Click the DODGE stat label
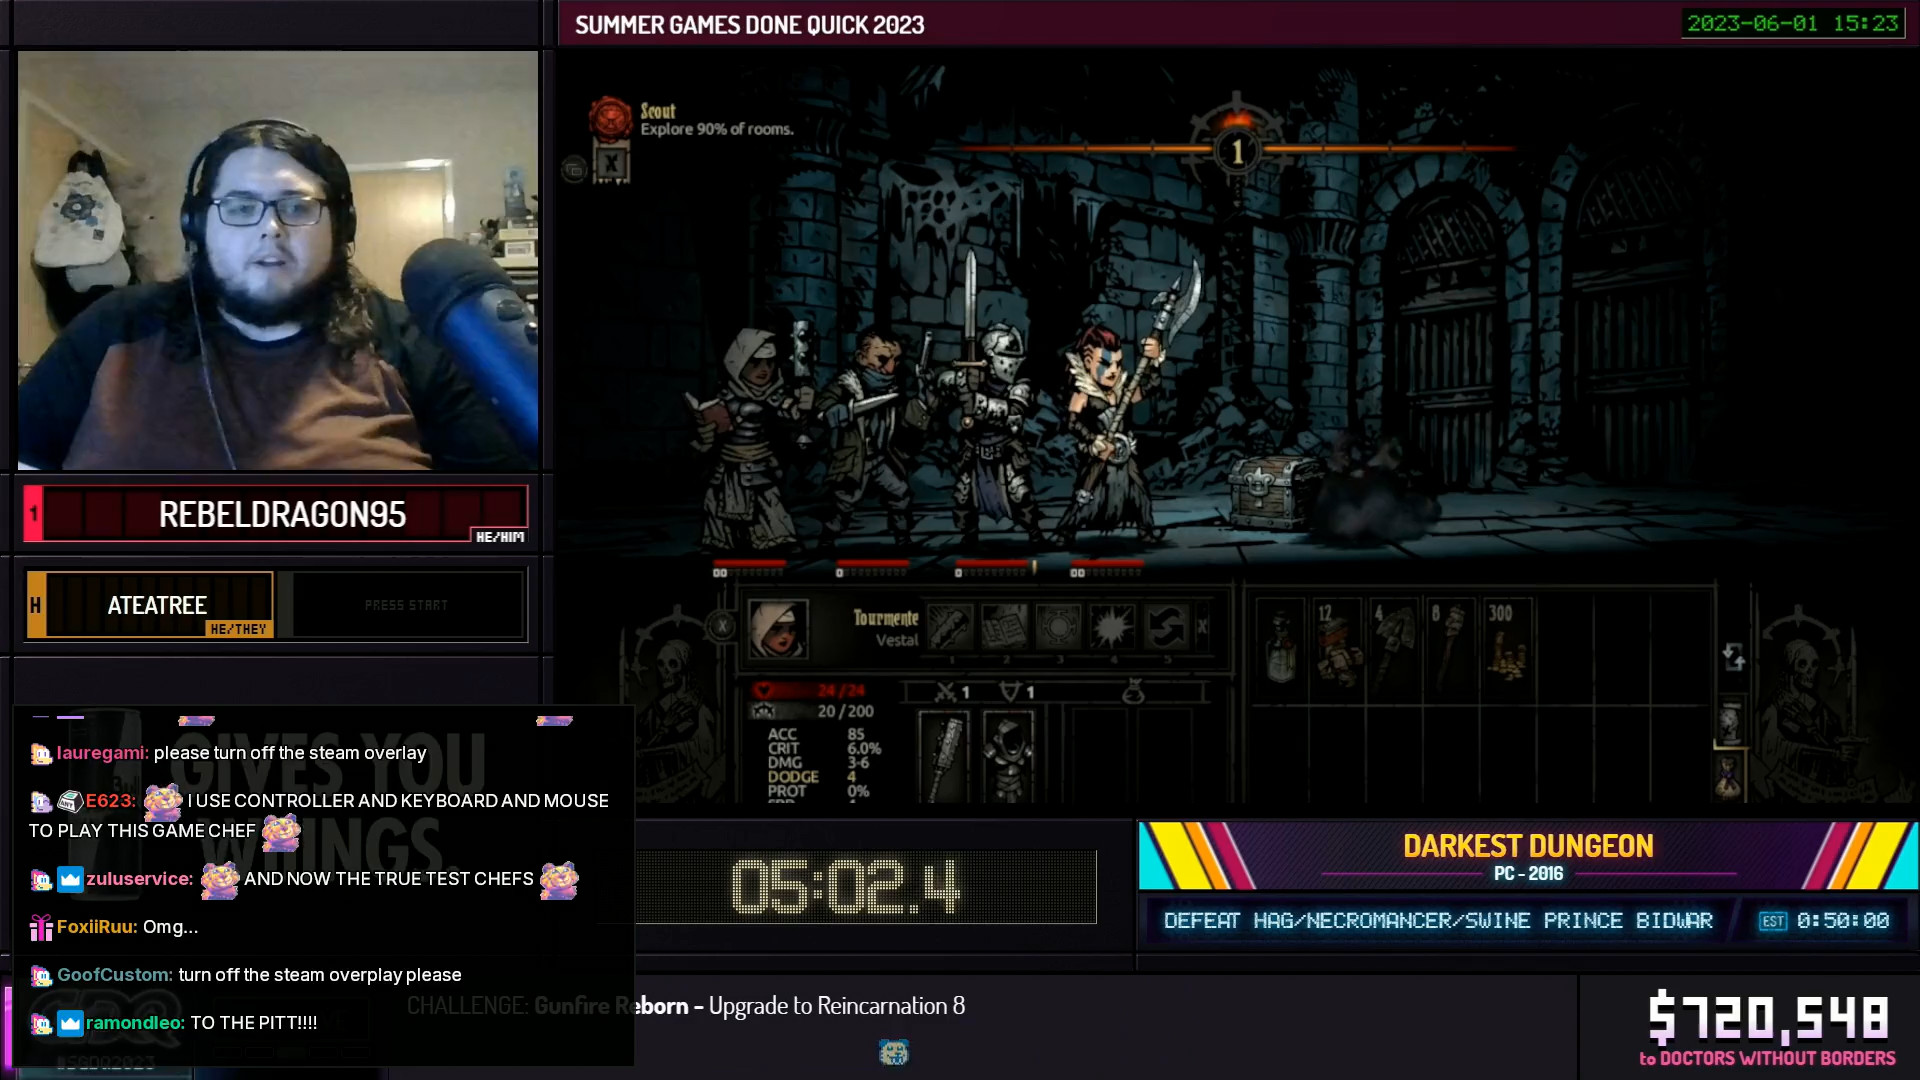Screen dimensions: 1920x1080 [x=793, y=777]
